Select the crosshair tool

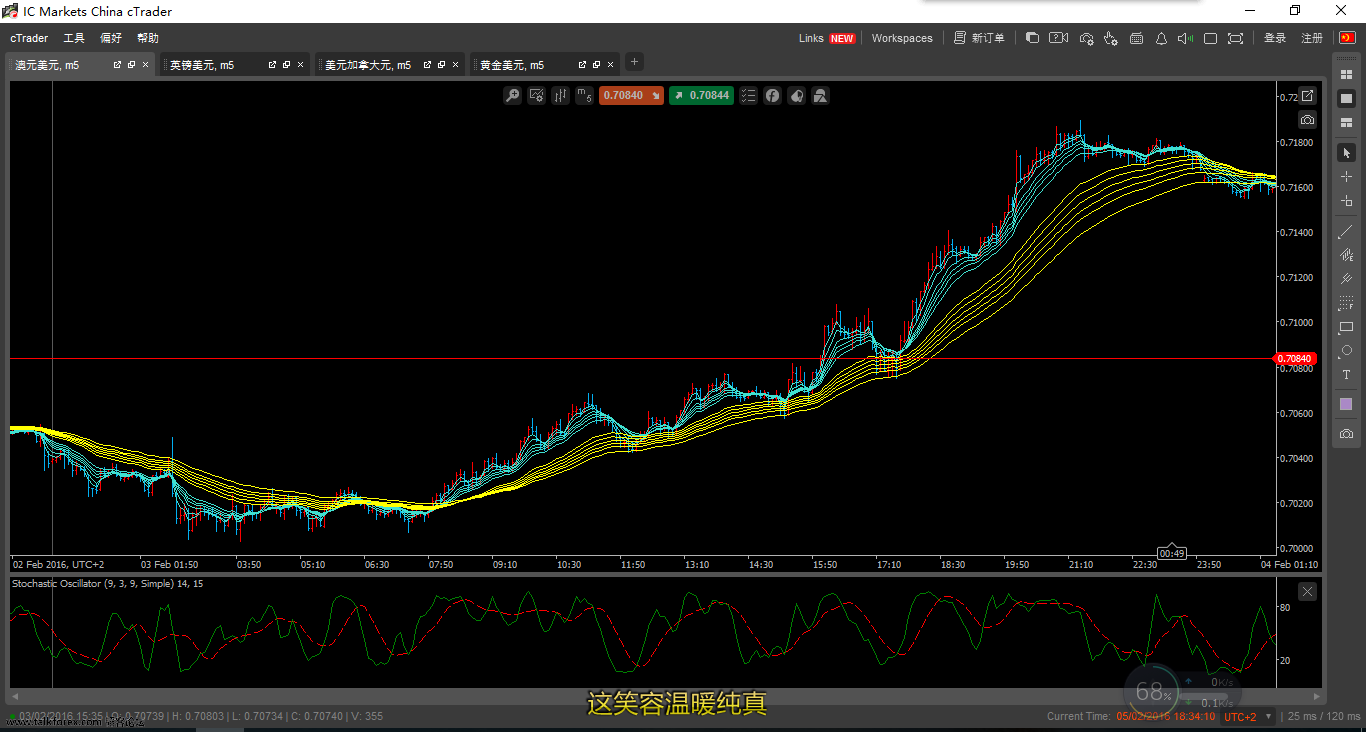[x=1346, y=177]
